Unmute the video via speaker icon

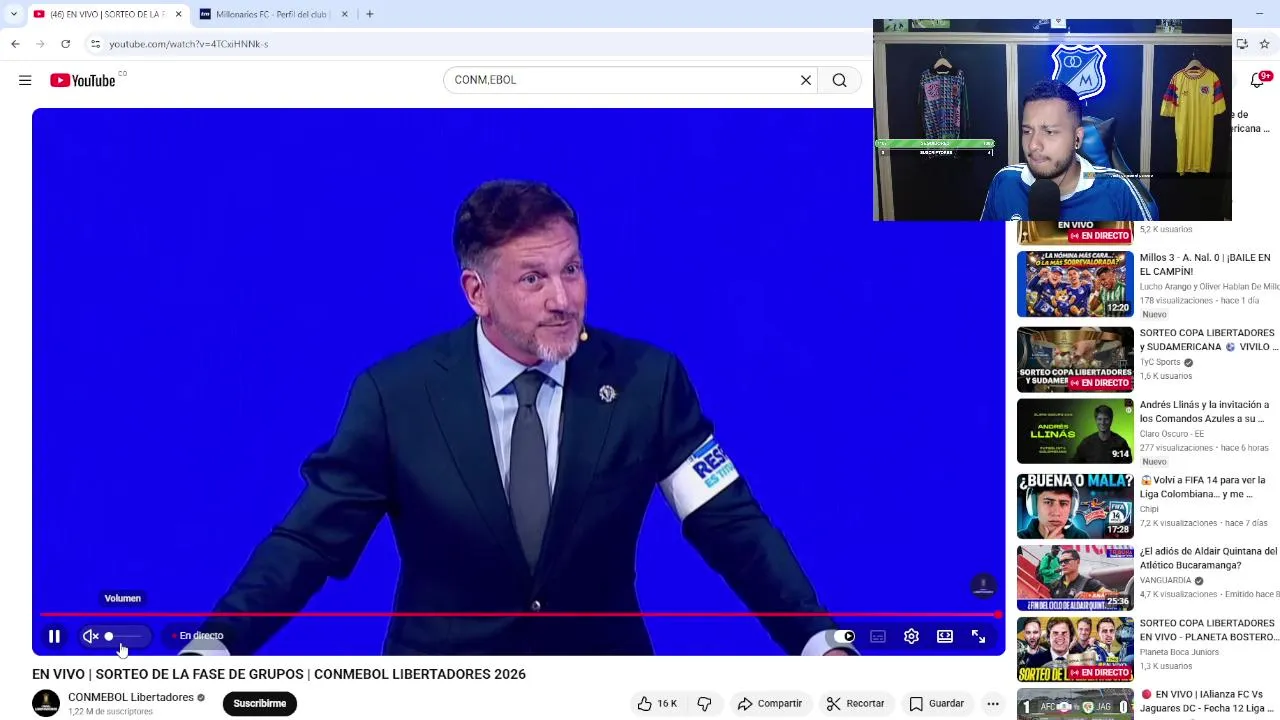90,636
